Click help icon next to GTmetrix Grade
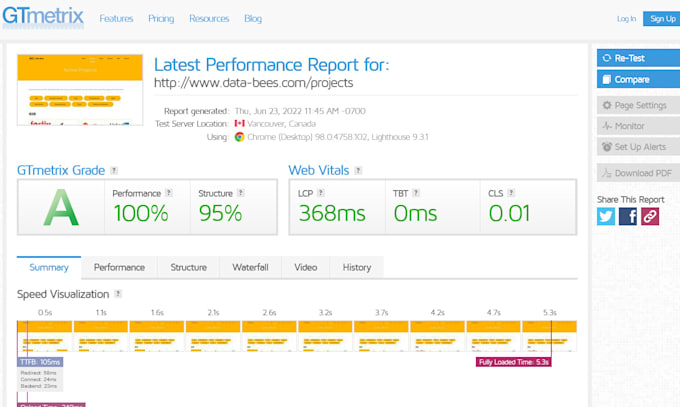The width and height of the screenshot is (680, 407). point(114,171)
